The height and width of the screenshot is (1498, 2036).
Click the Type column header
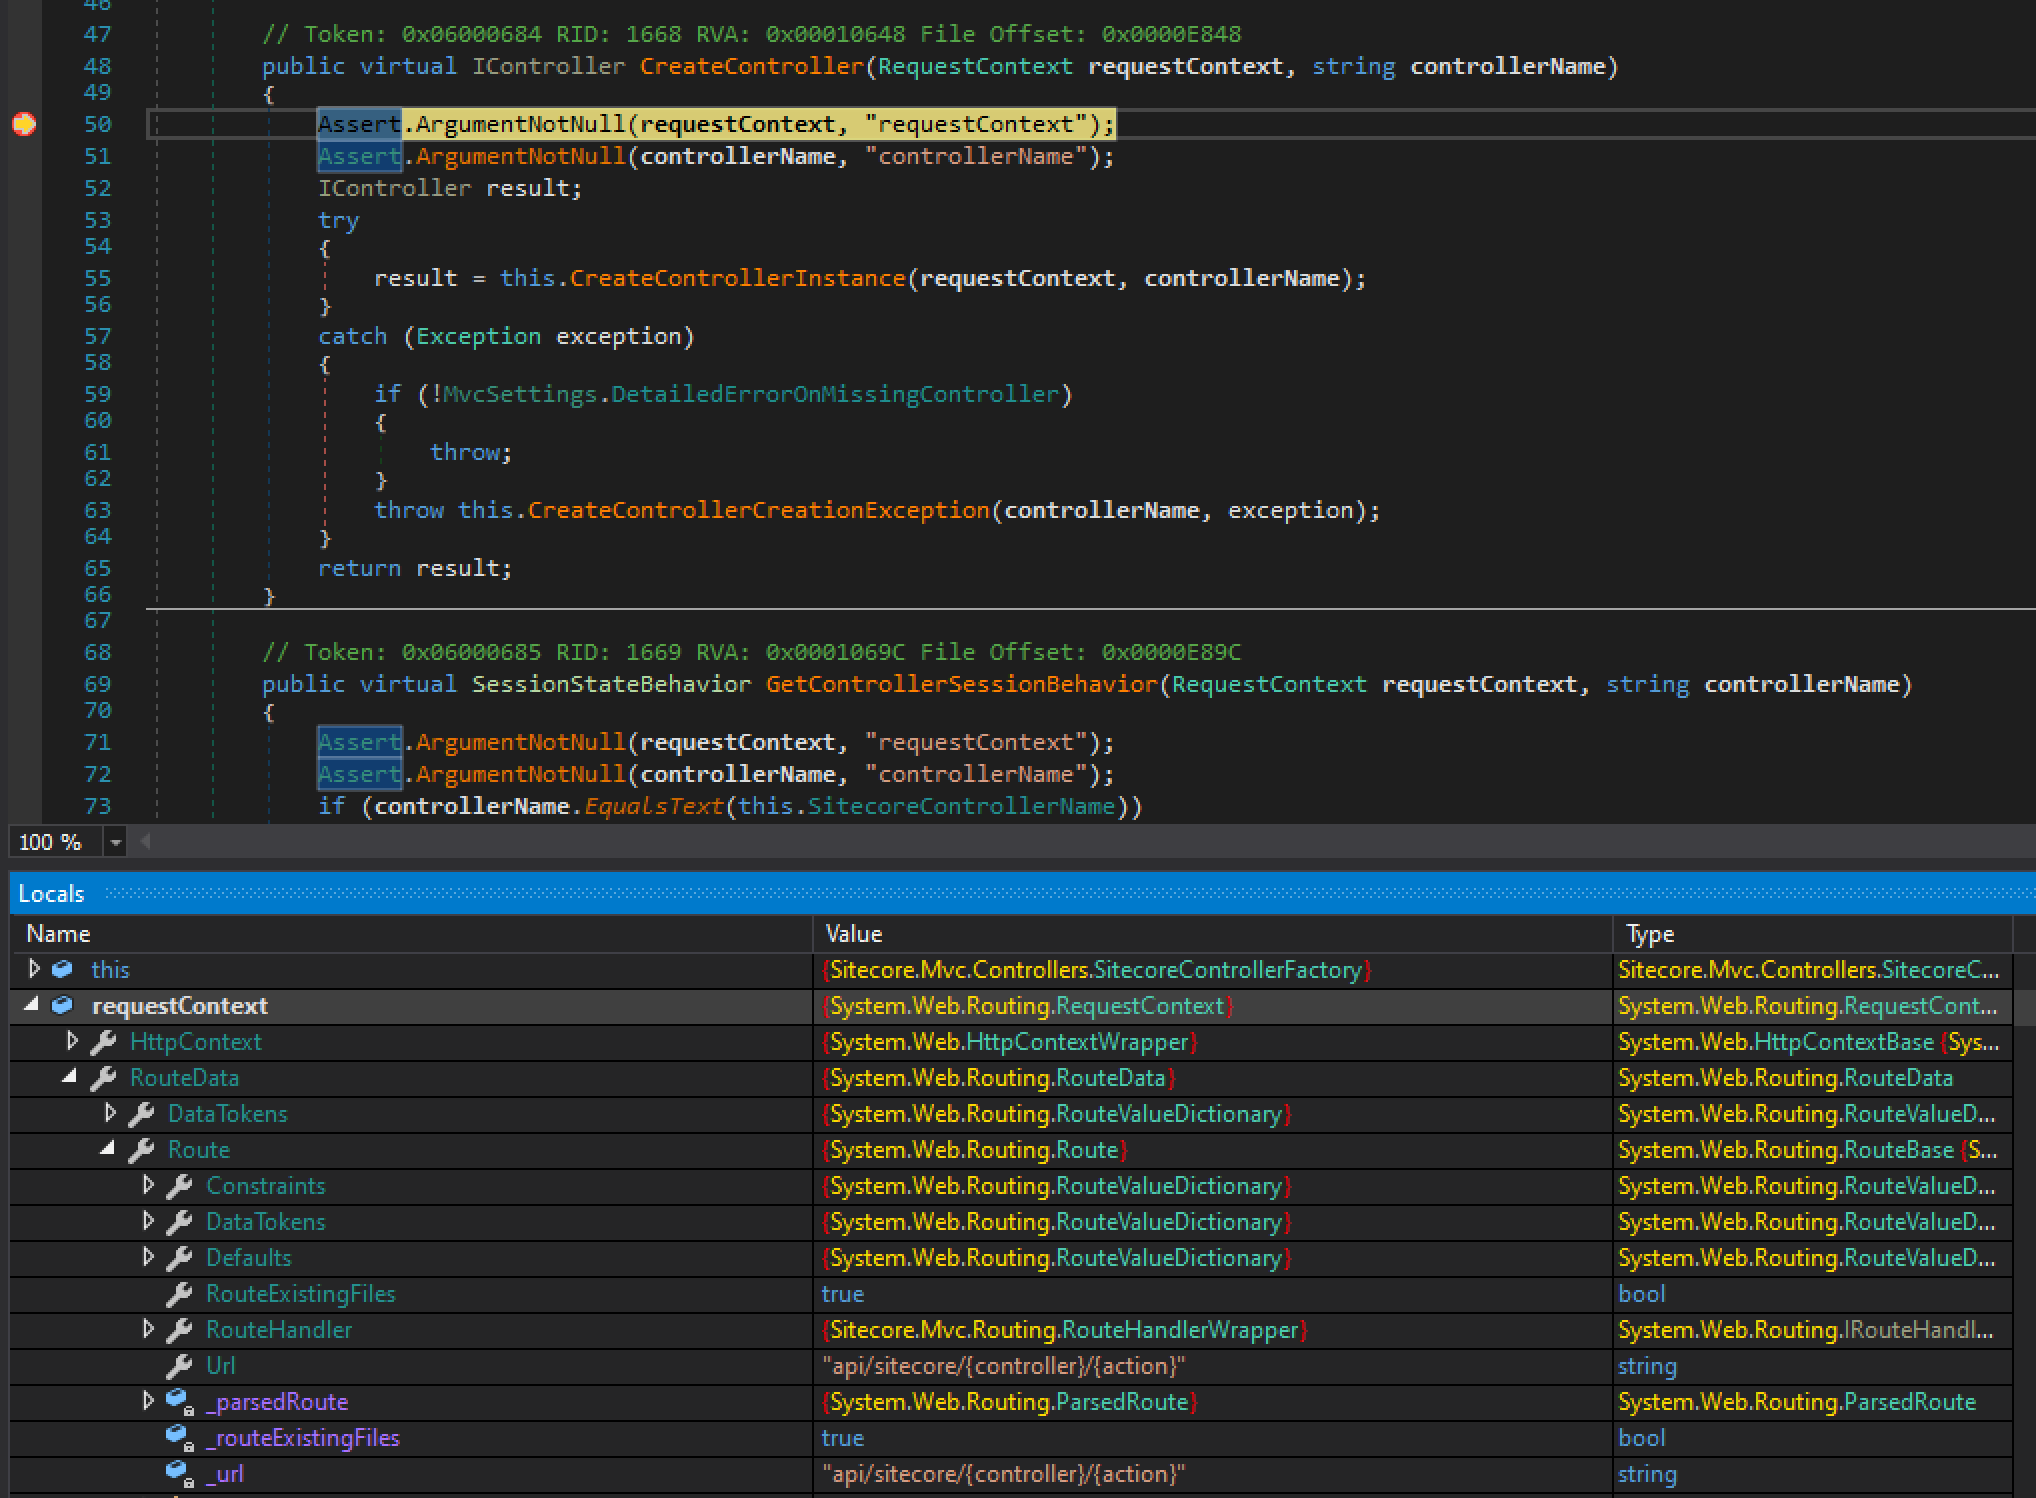(x=1649, y=933)
